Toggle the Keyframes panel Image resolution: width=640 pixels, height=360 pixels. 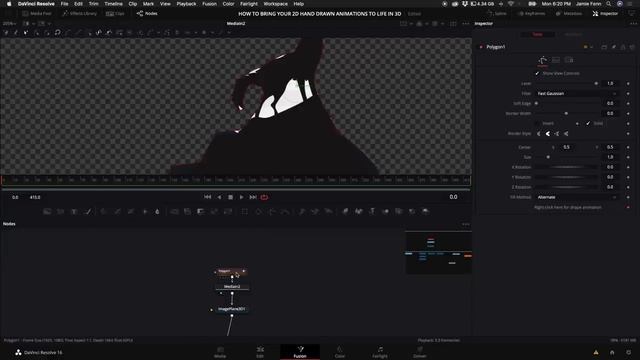(531, 13)
